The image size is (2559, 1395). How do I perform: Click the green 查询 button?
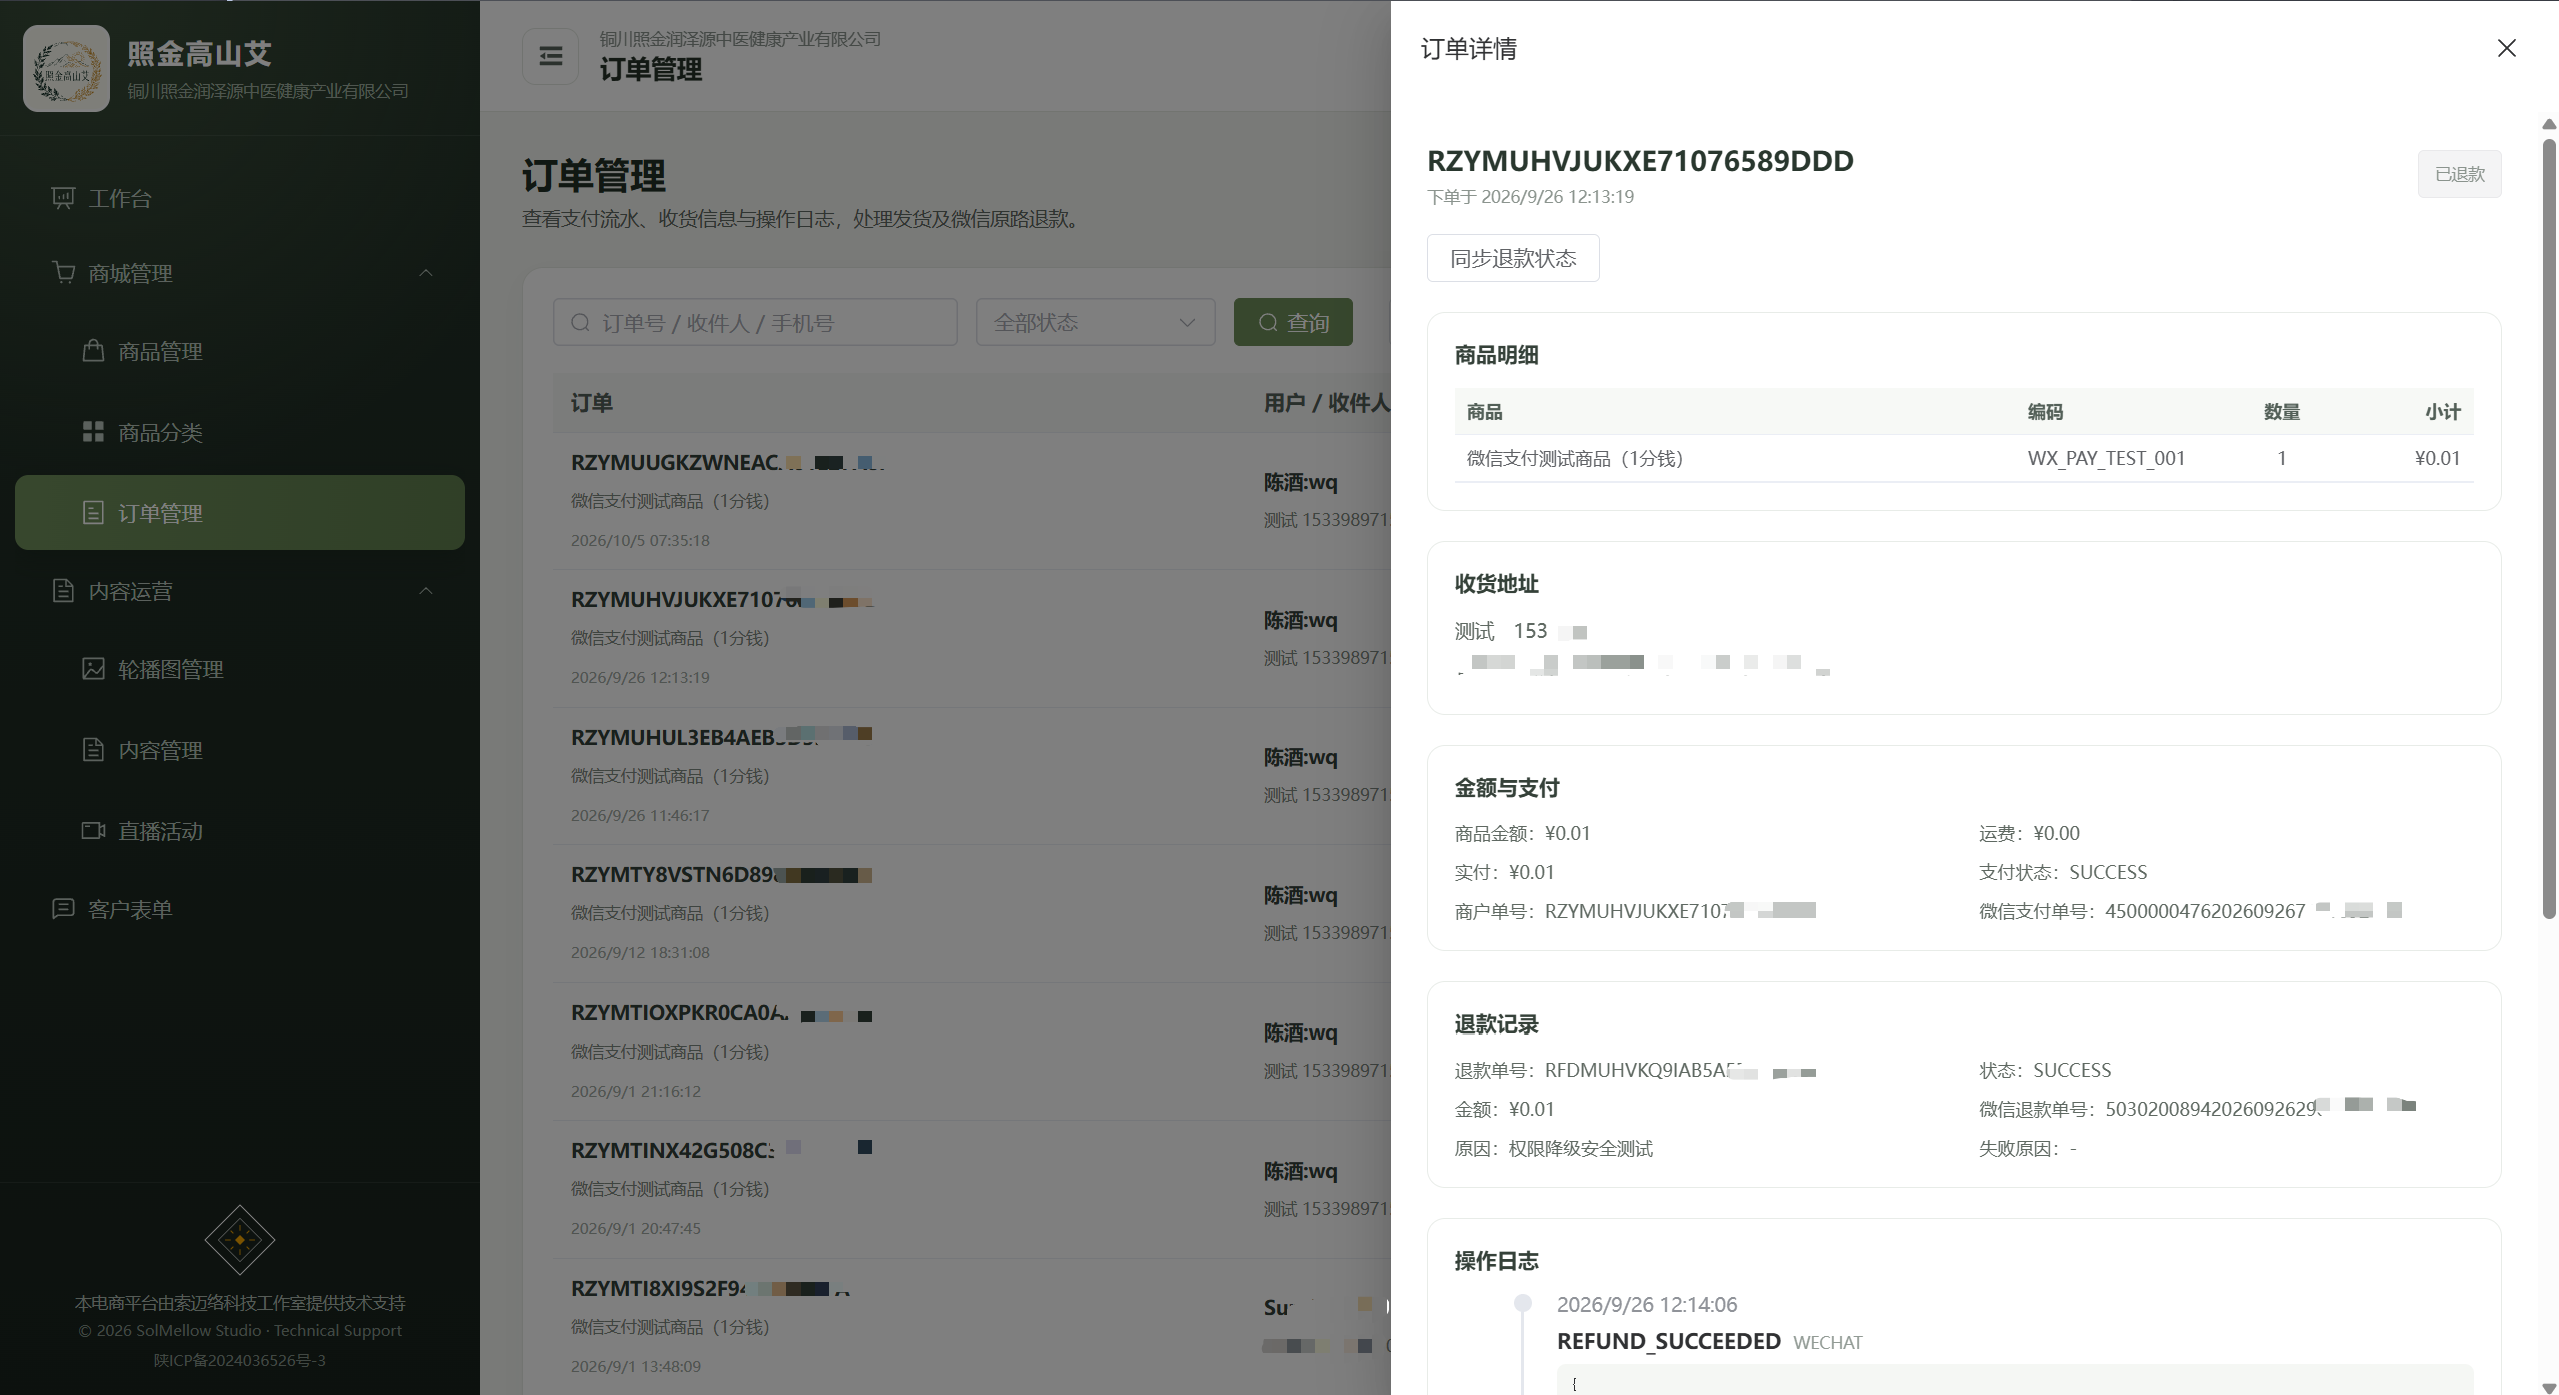[1293, 322]
